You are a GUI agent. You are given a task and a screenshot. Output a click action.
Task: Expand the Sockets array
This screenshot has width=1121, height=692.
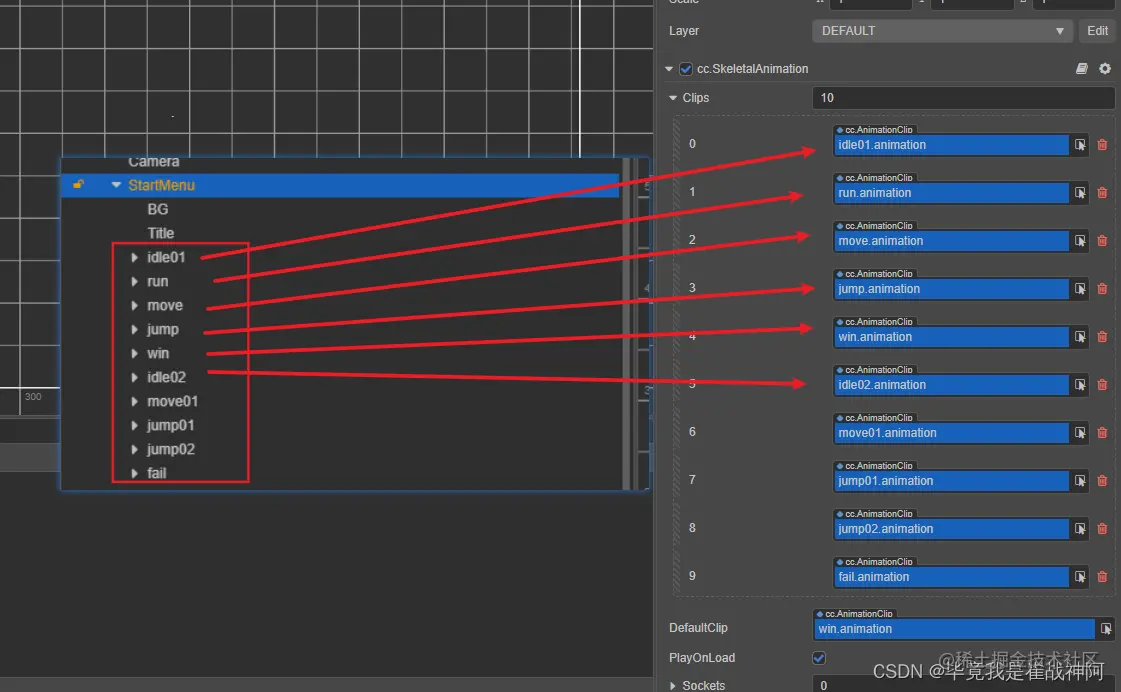(673, 686)
